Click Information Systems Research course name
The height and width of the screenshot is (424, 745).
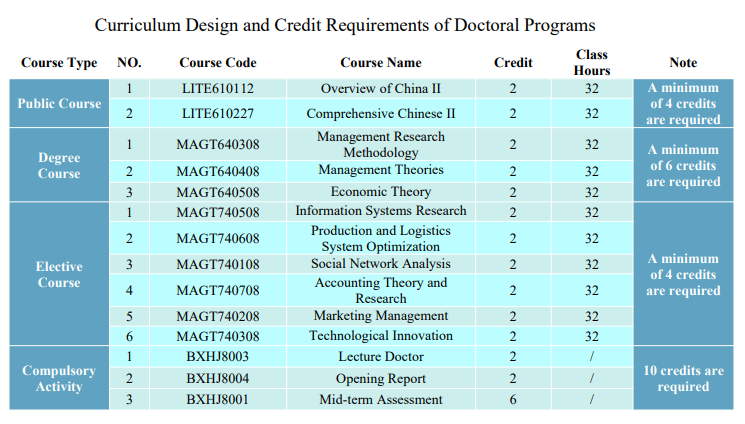click(x=380, y=211)
